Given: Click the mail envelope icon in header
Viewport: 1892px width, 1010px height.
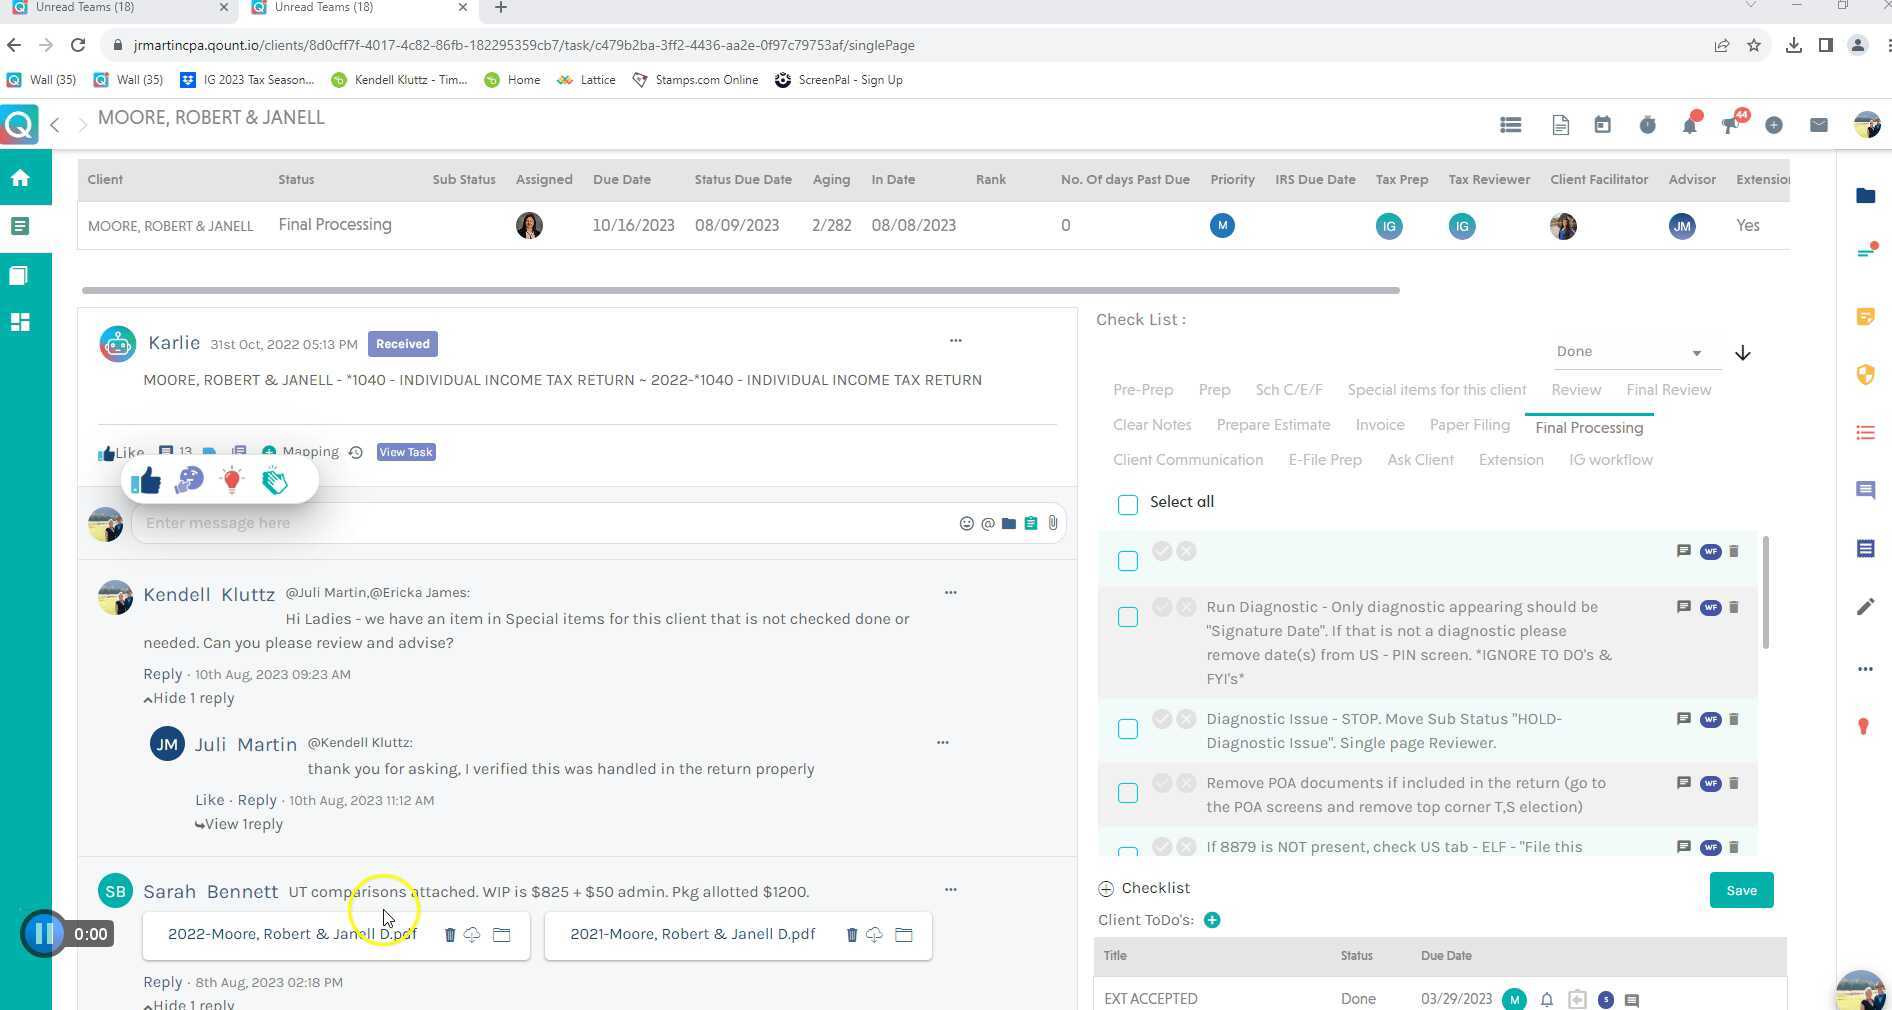Looking at the screenshot, I should tap(1818, 125).
